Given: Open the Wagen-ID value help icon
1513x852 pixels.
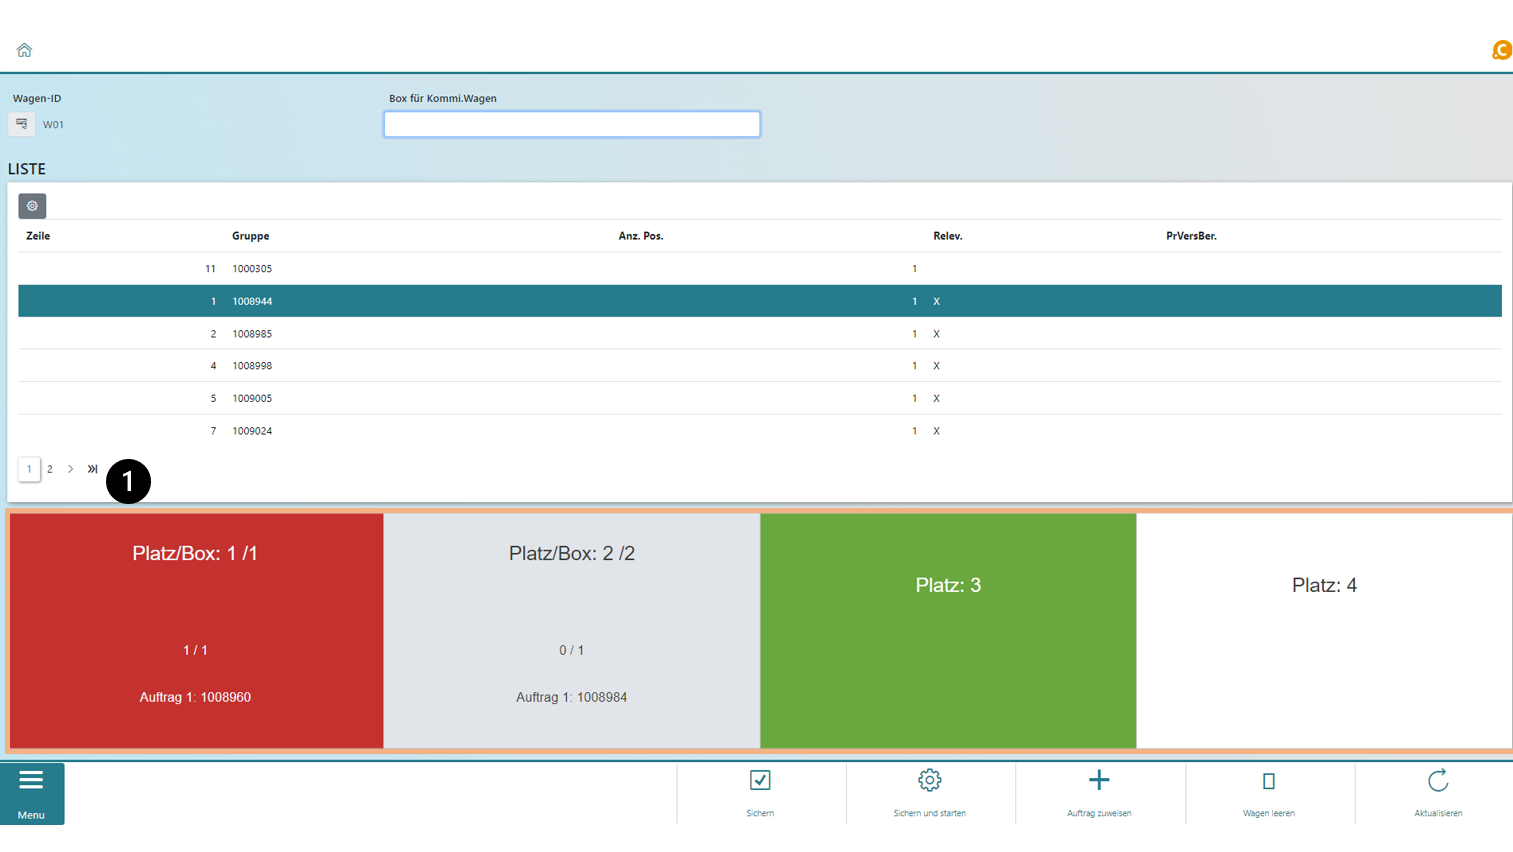Looking at the screenshot, I should pyautogui.click(x=22, y=124).
